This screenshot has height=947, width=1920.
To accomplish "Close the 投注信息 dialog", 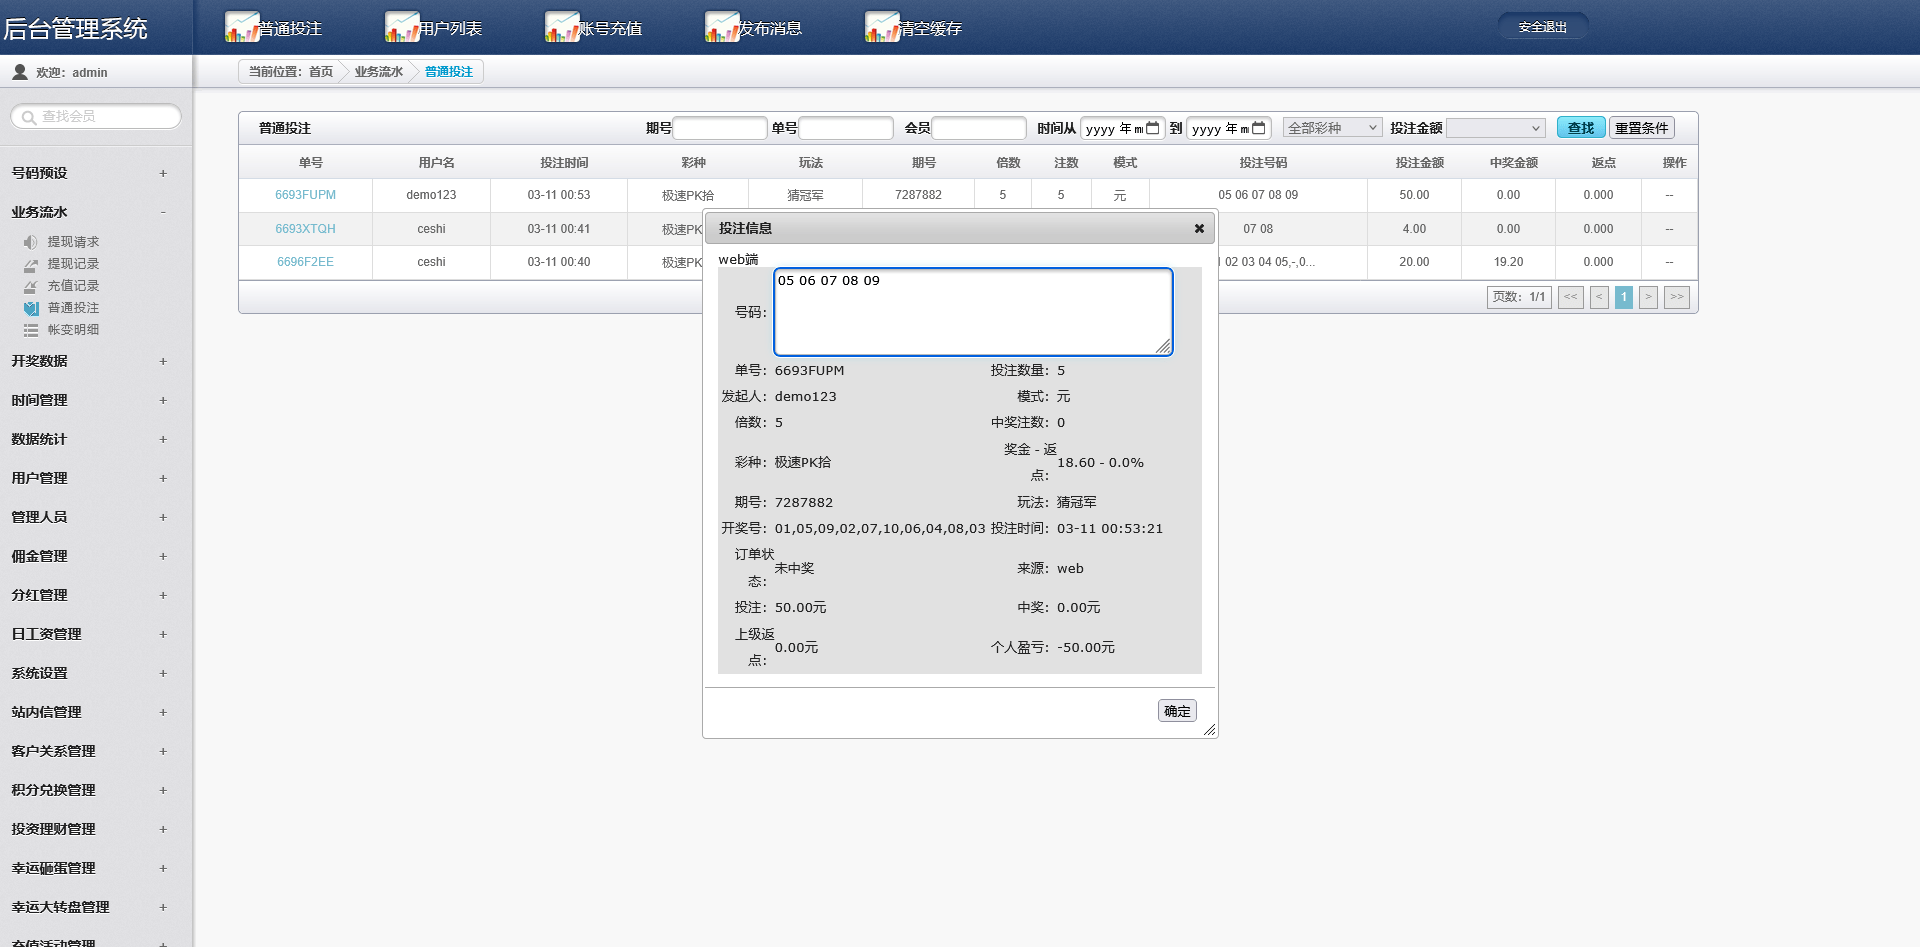I will point(1199,229).
